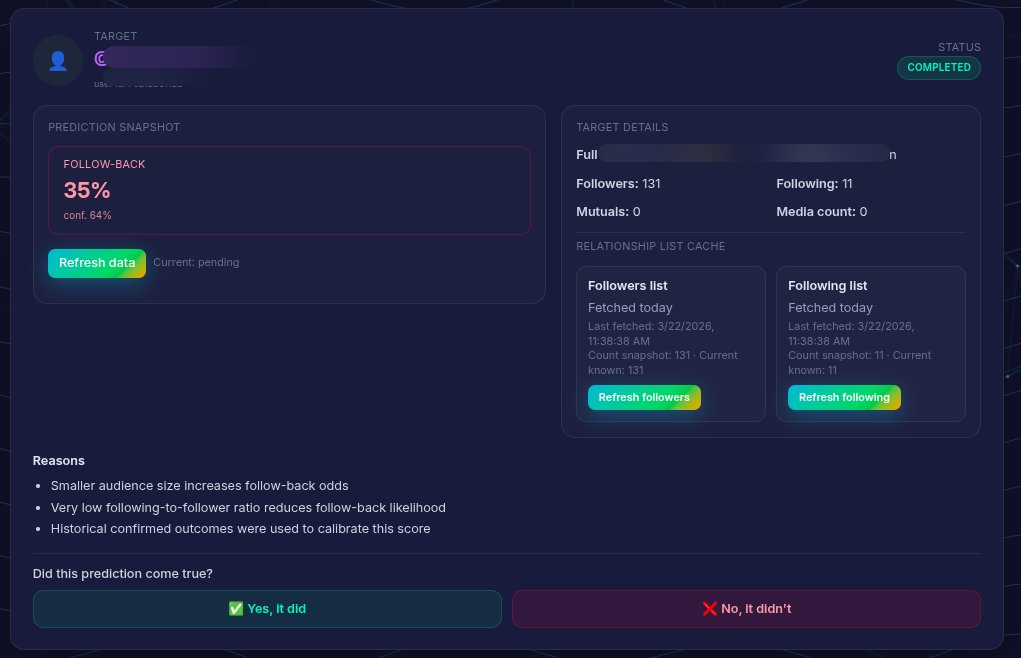The height and width of the screenshot is (658, 1021).
Task: Confirm prediction with Yes, it did
Action: (x=267, y=609)
